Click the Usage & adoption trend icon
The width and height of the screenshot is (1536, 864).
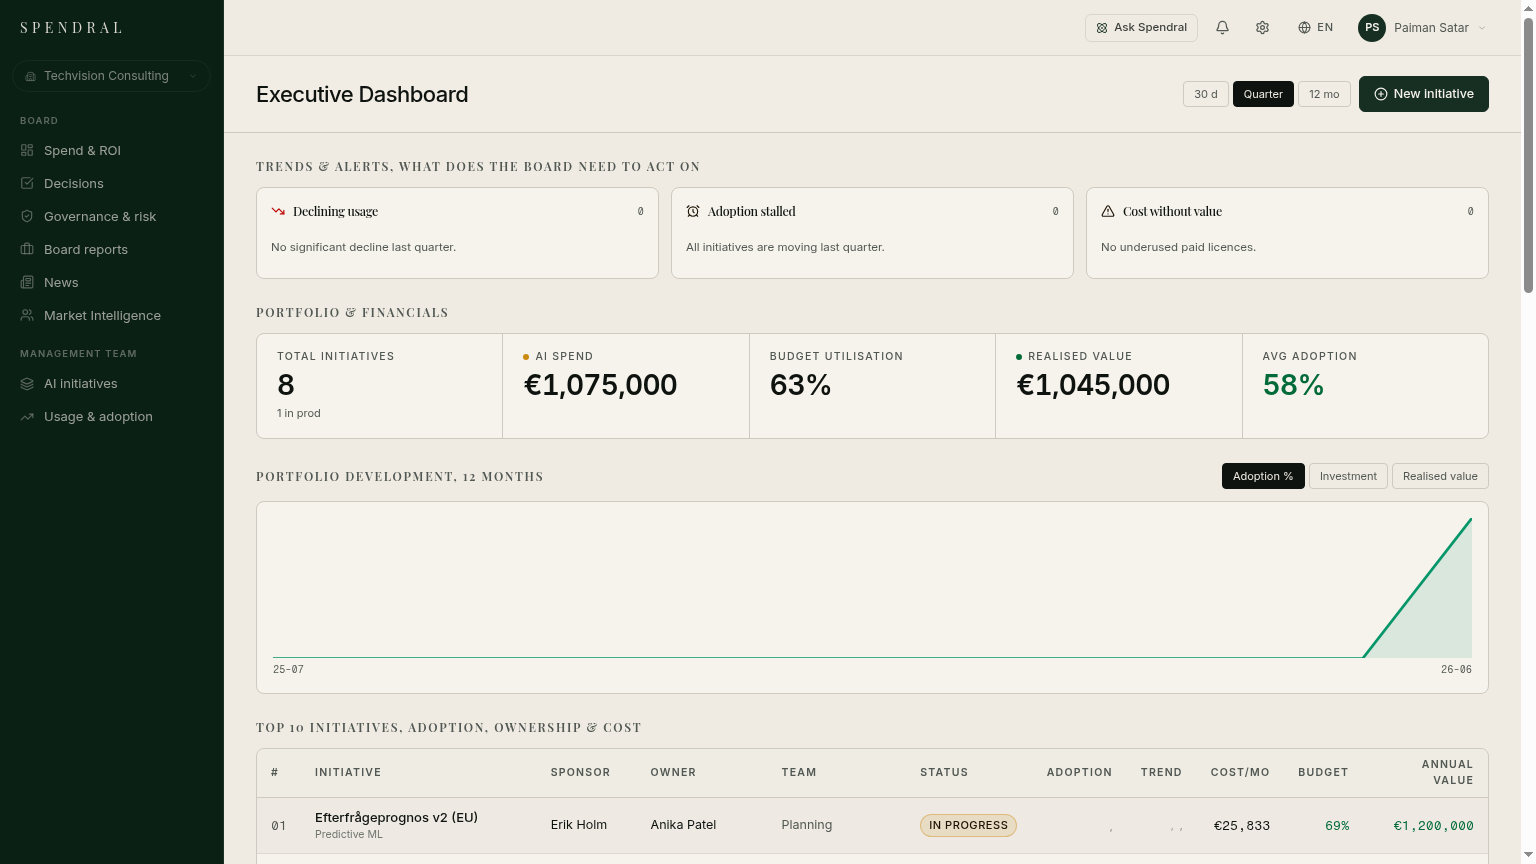27,416
